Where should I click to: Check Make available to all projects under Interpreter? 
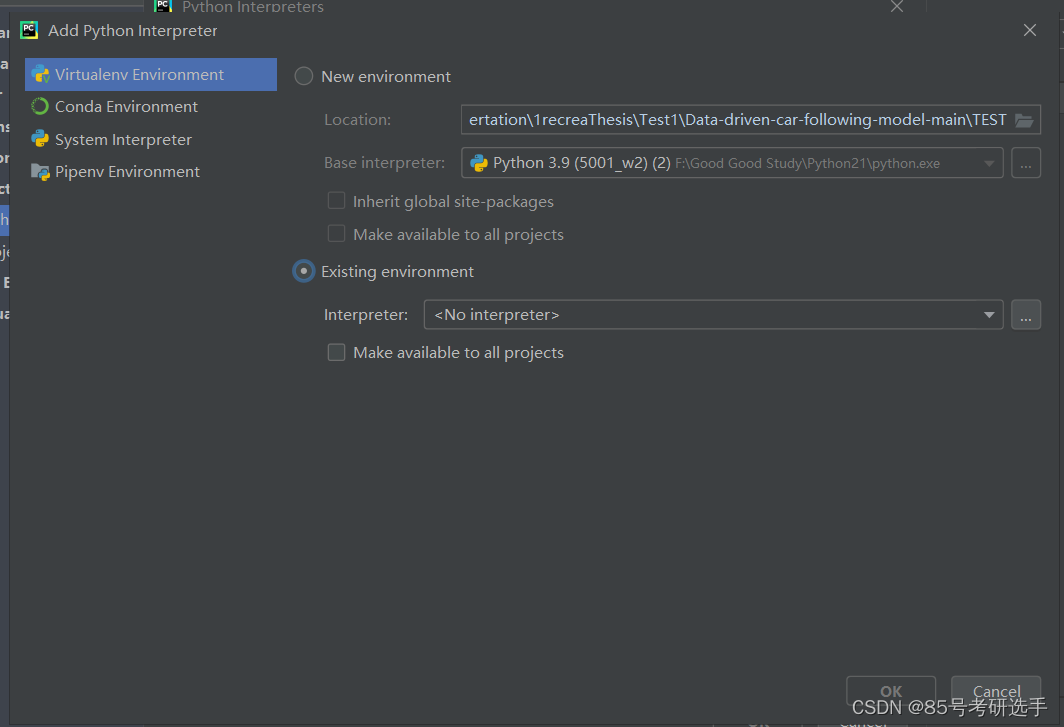336,352
